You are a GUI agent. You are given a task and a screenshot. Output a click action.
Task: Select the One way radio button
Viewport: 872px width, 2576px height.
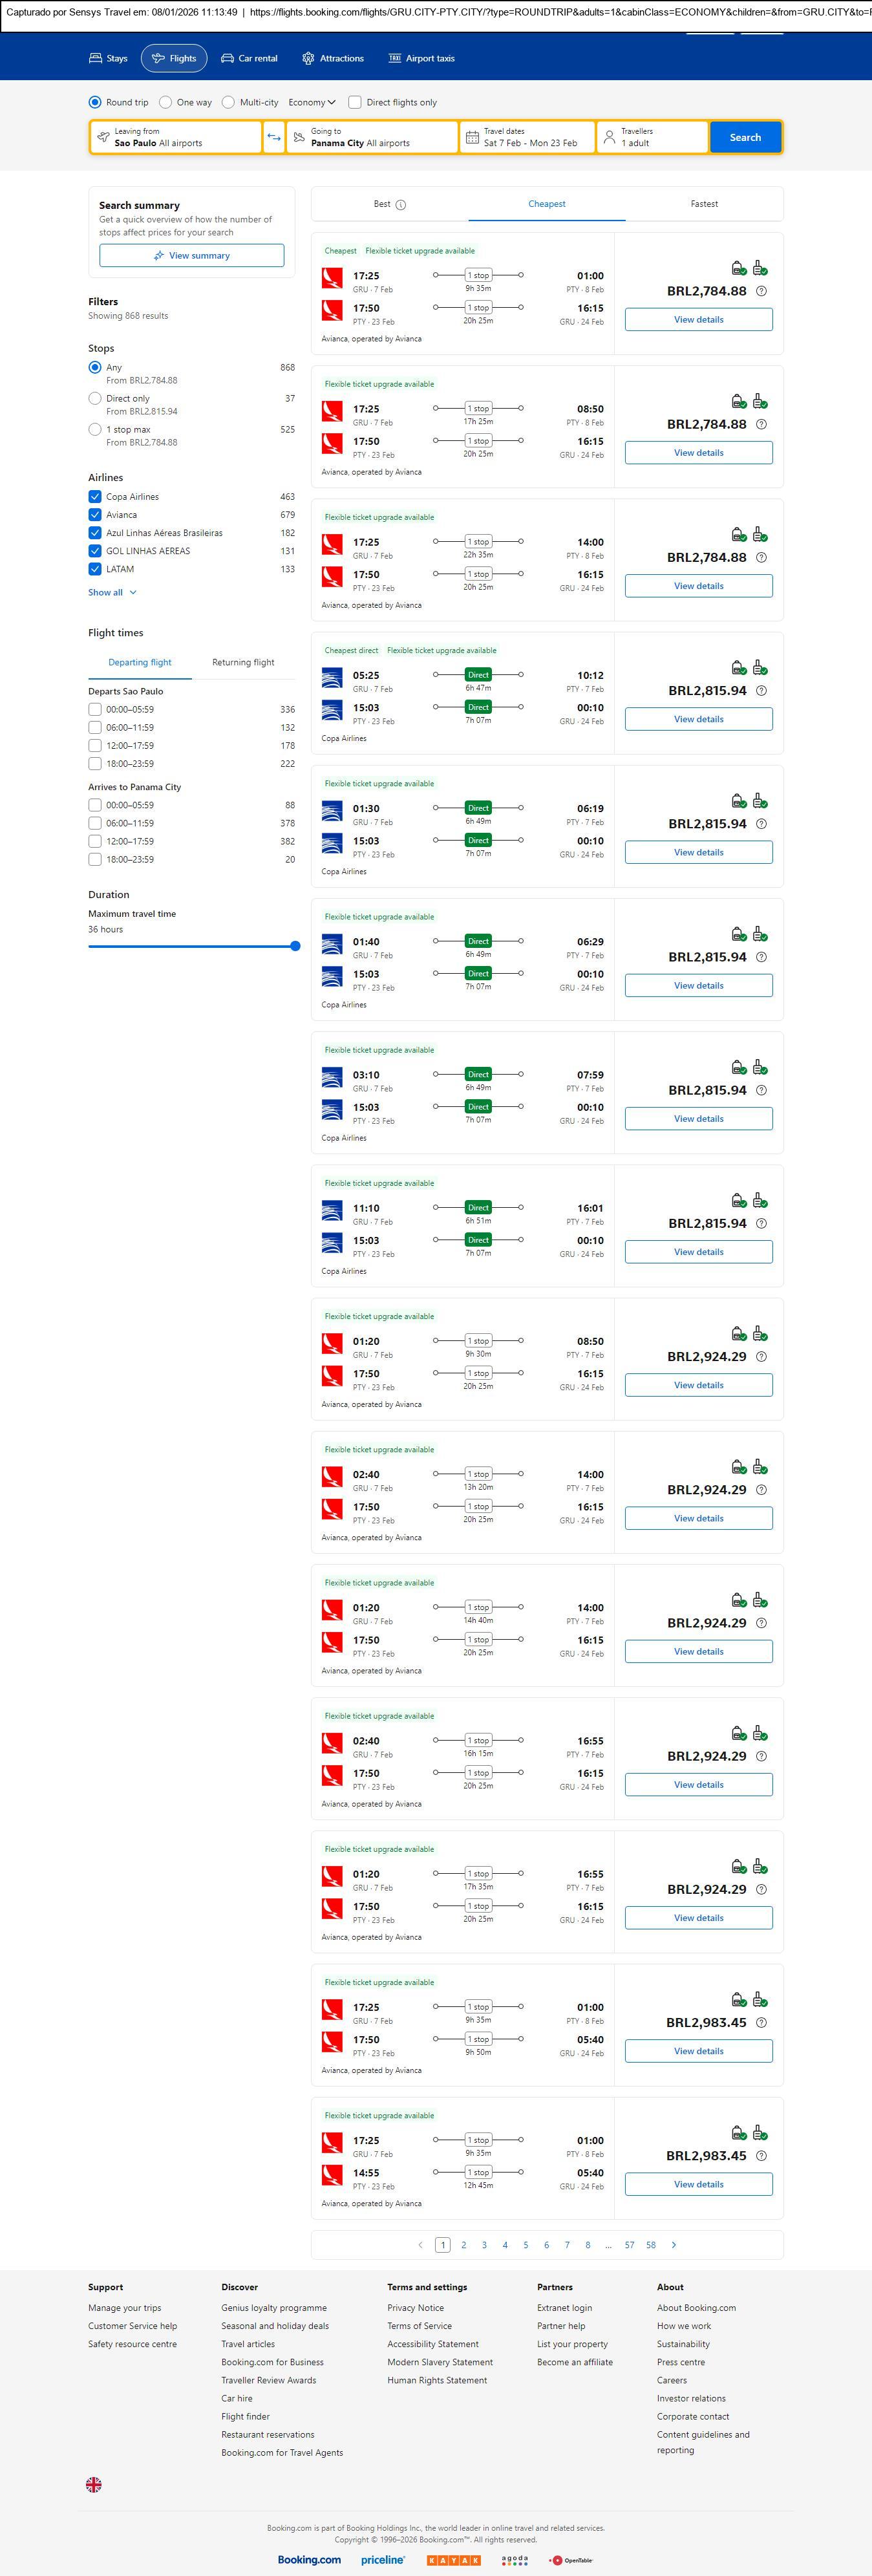166,102
